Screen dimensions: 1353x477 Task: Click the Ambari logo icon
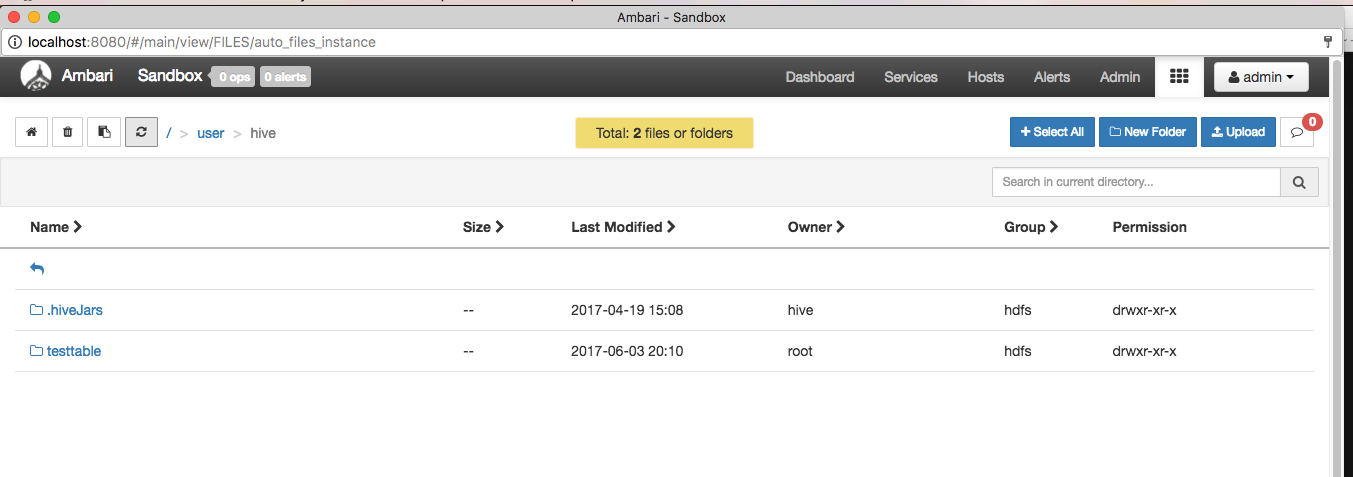tap(36, 76)
